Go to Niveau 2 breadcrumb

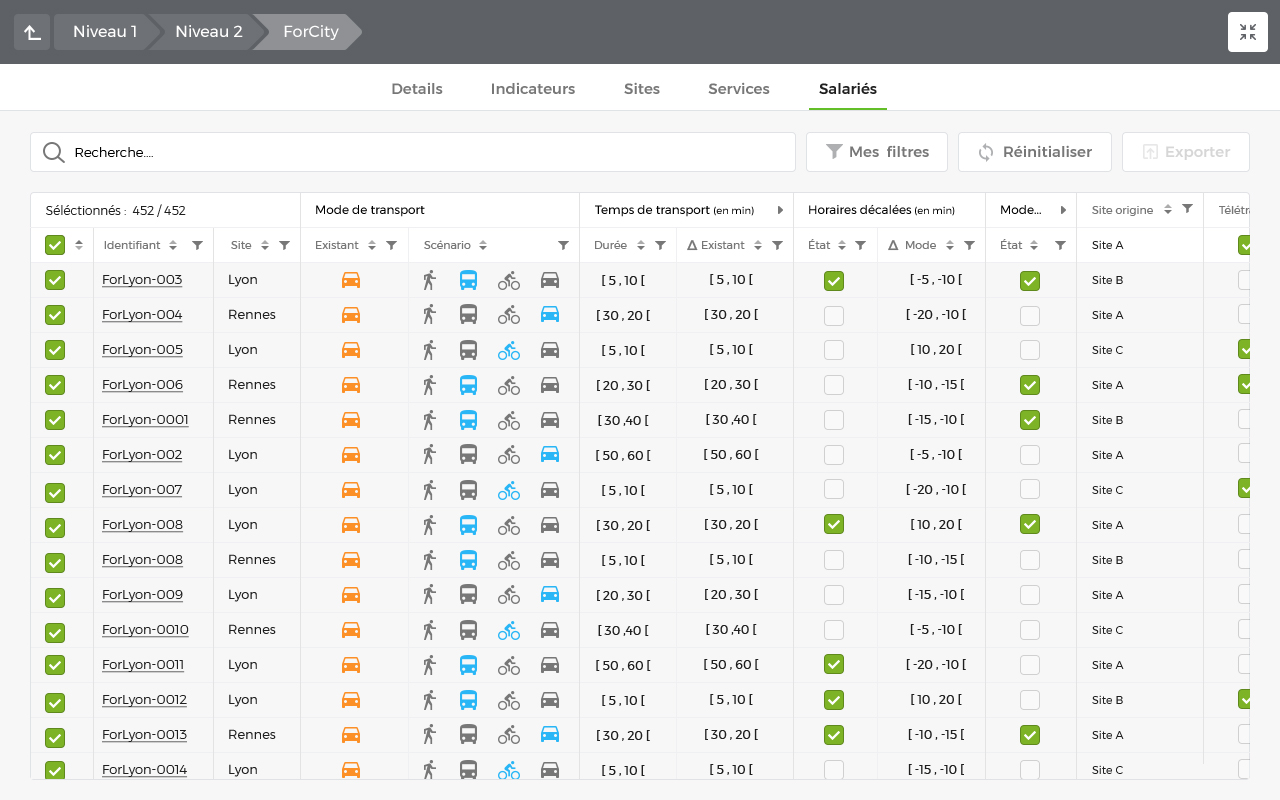coord(209,32)
